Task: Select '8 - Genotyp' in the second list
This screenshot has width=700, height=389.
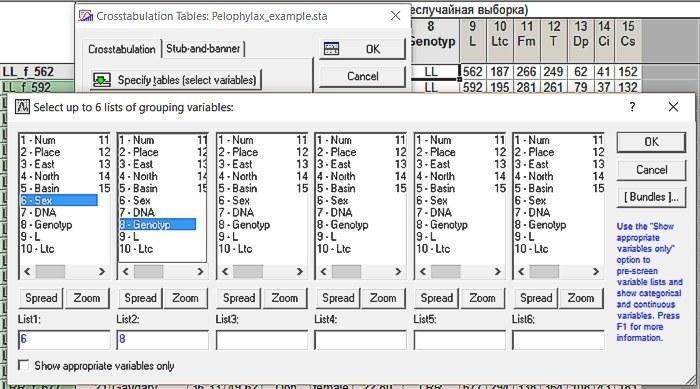Action: (x=157, y=225)
